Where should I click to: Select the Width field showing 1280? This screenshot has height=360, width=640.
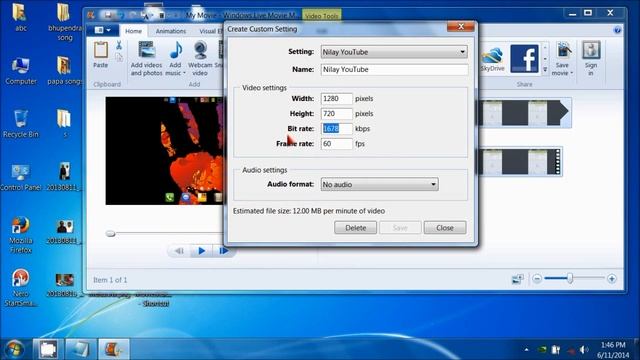click(336, 98)
